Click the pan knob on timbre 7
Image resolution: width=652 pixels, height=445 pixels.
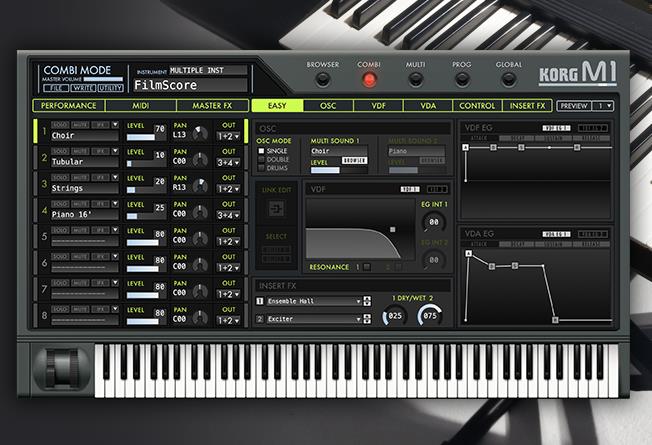point(200,292)
